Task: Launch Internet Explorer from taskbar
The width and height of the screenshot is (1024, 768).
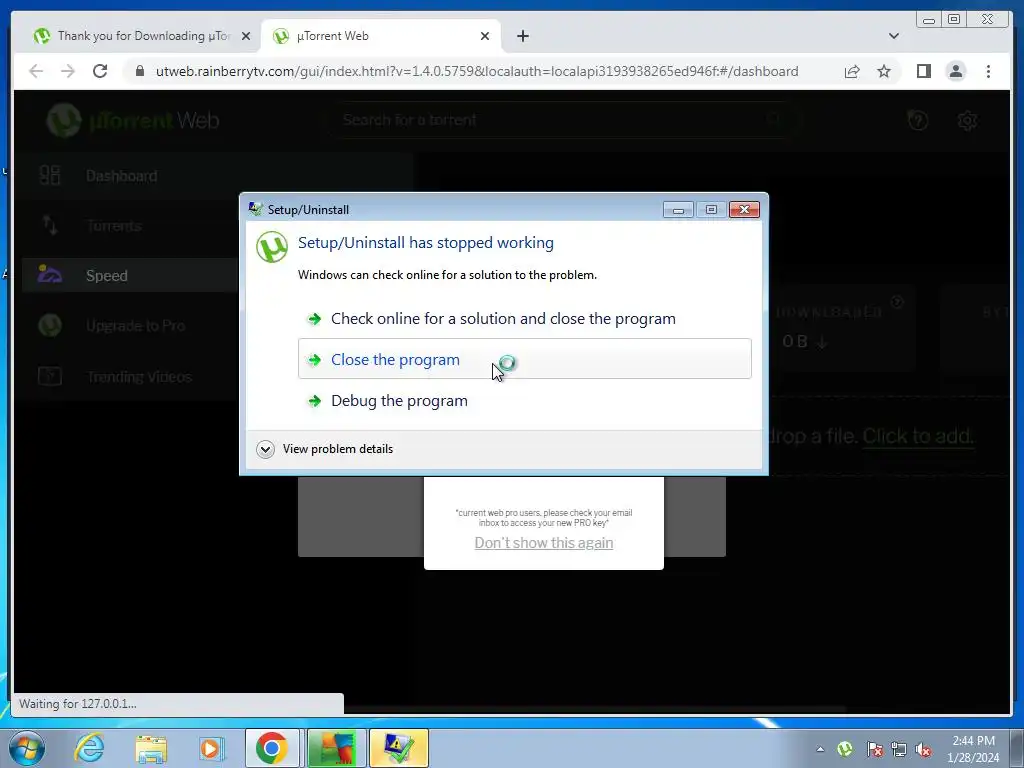Action: click(89, 748)
